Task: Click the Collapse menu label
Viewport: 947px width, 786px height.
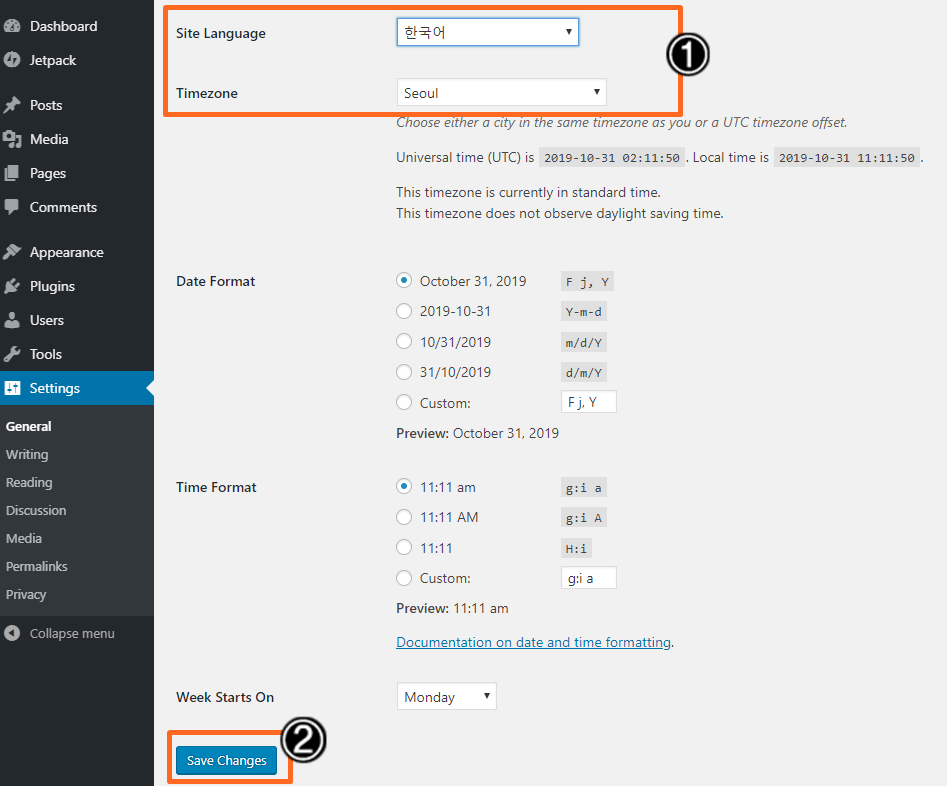Action: click(72, 633)
